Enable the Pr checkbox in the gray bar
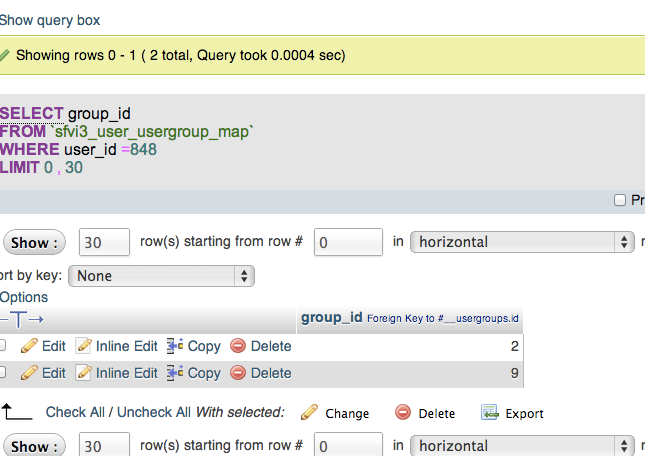645x456 pixels. pos(619,200)
